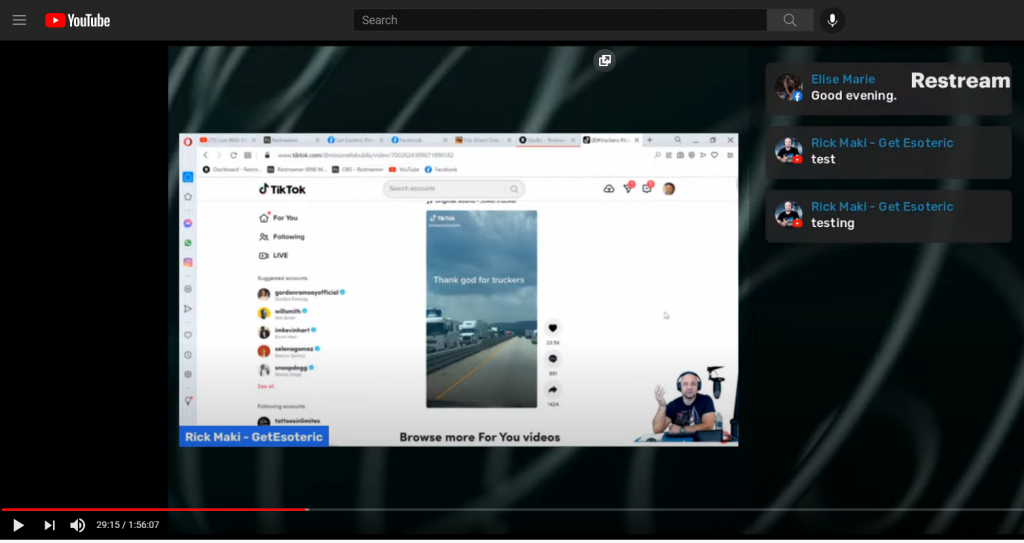Select Following in TikTok sidebar
The height and width of the screenshot is (543, 1024).
(x=282, y=237)
